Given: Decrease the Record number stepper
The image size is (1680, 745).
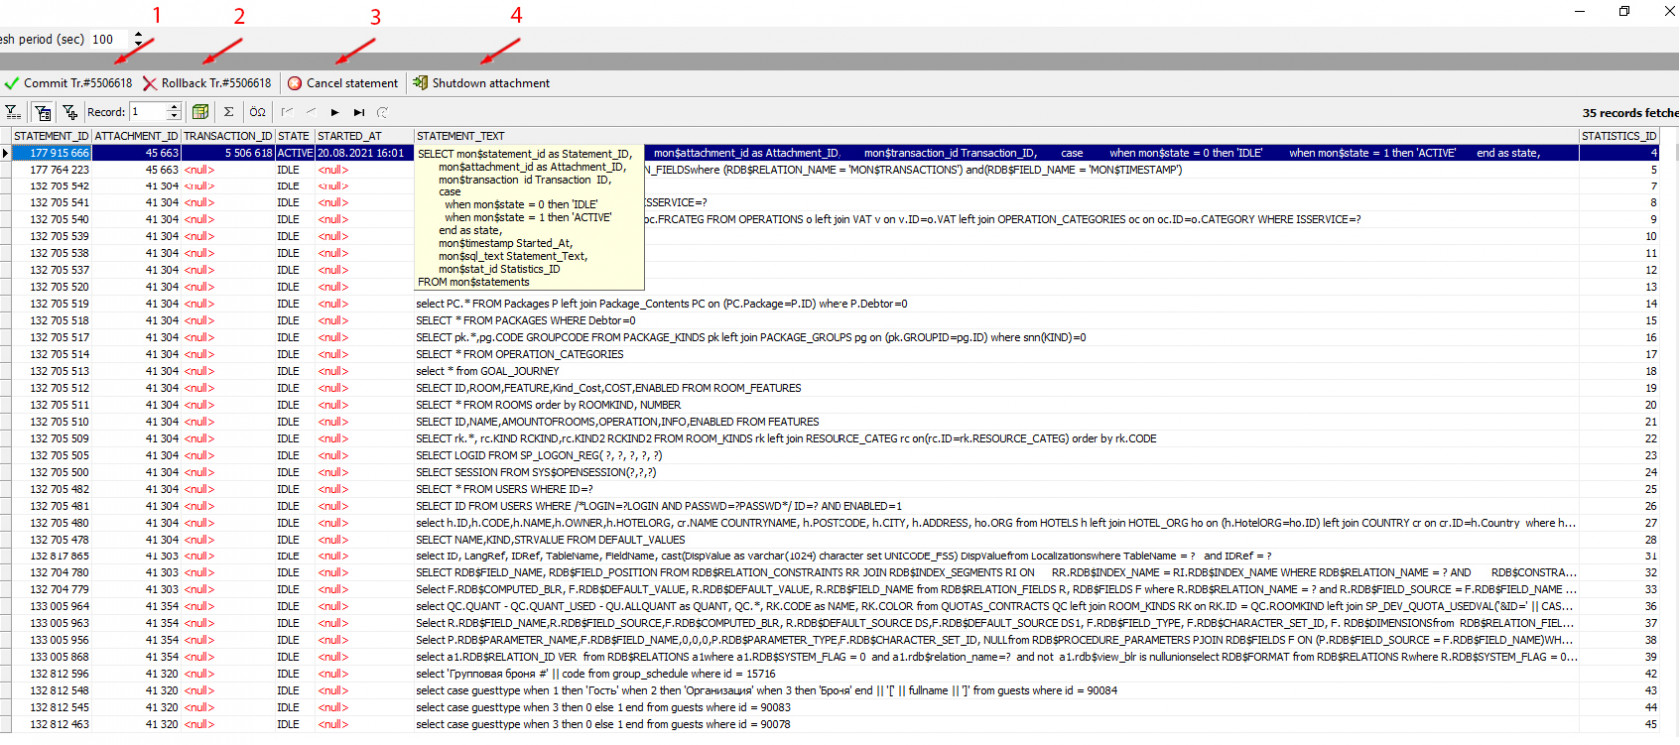Looking at the screenshot, I should (174, 116).
